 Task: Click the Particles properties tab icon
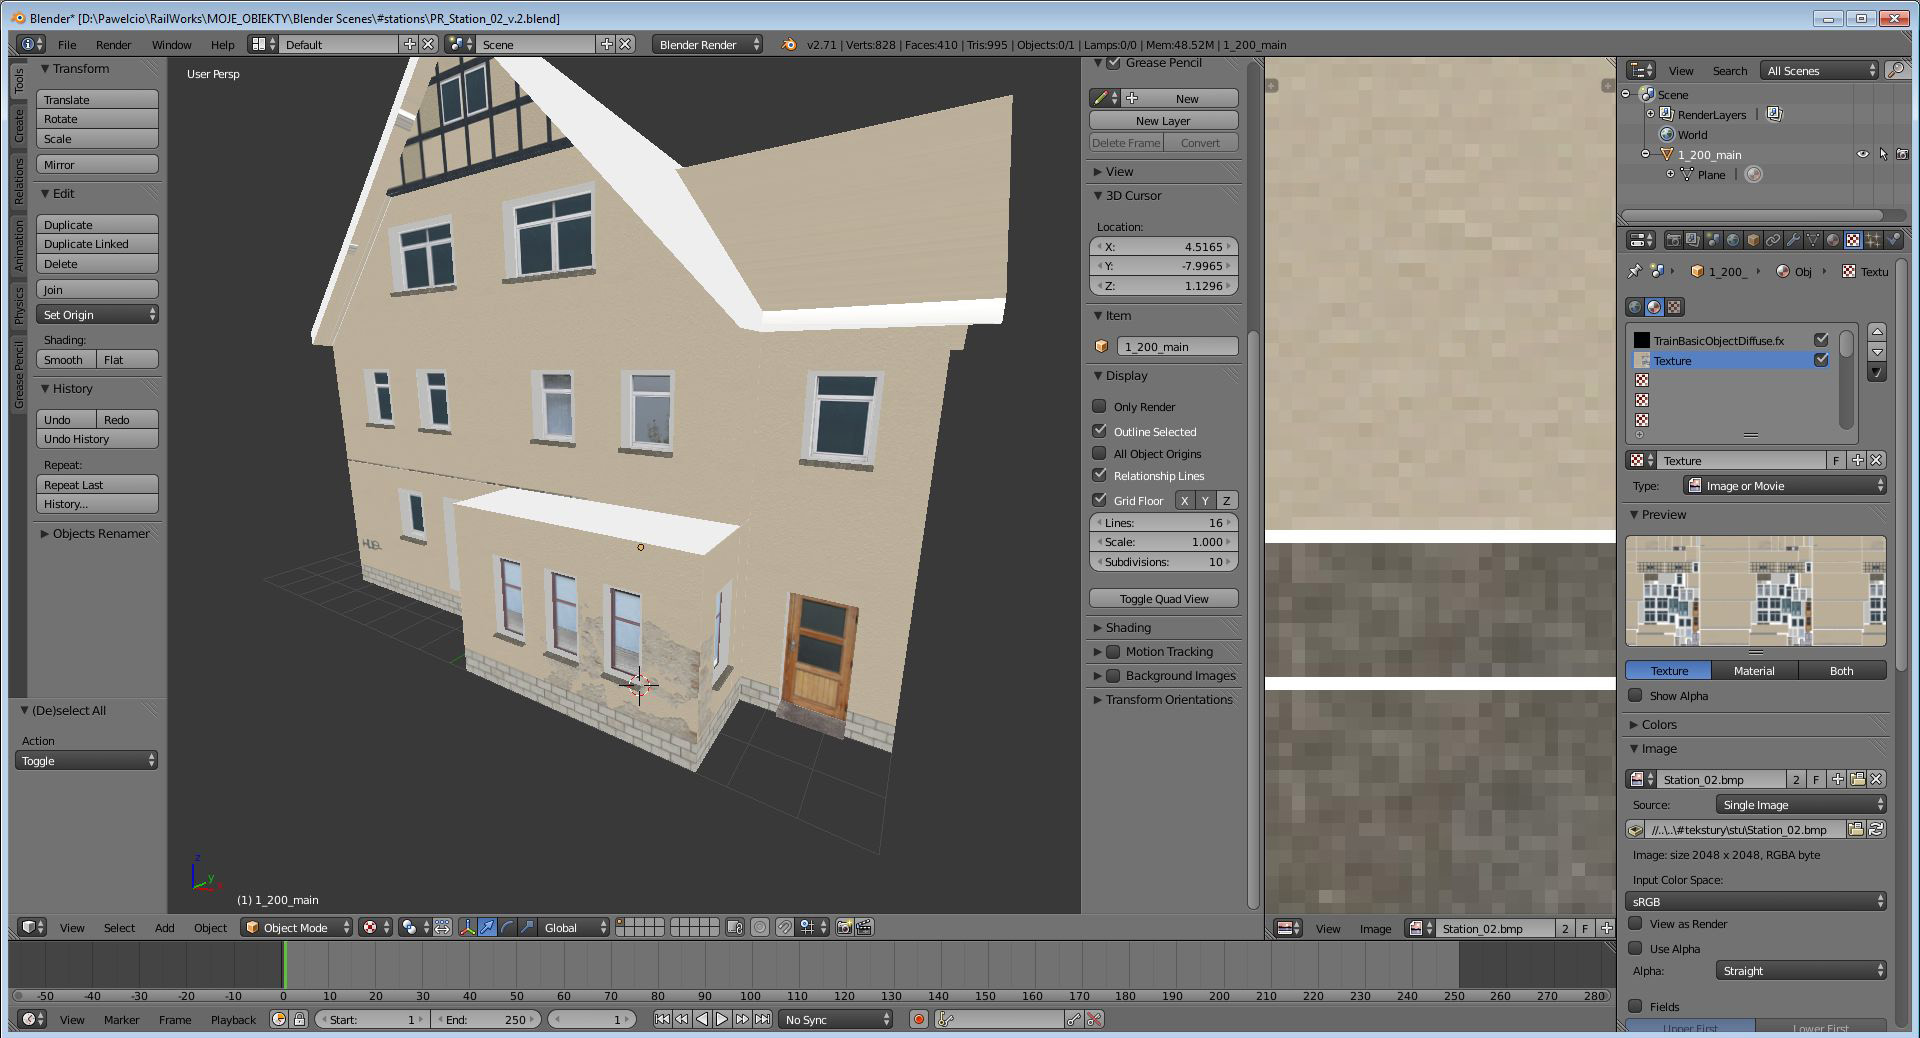tap(1873, 240)
